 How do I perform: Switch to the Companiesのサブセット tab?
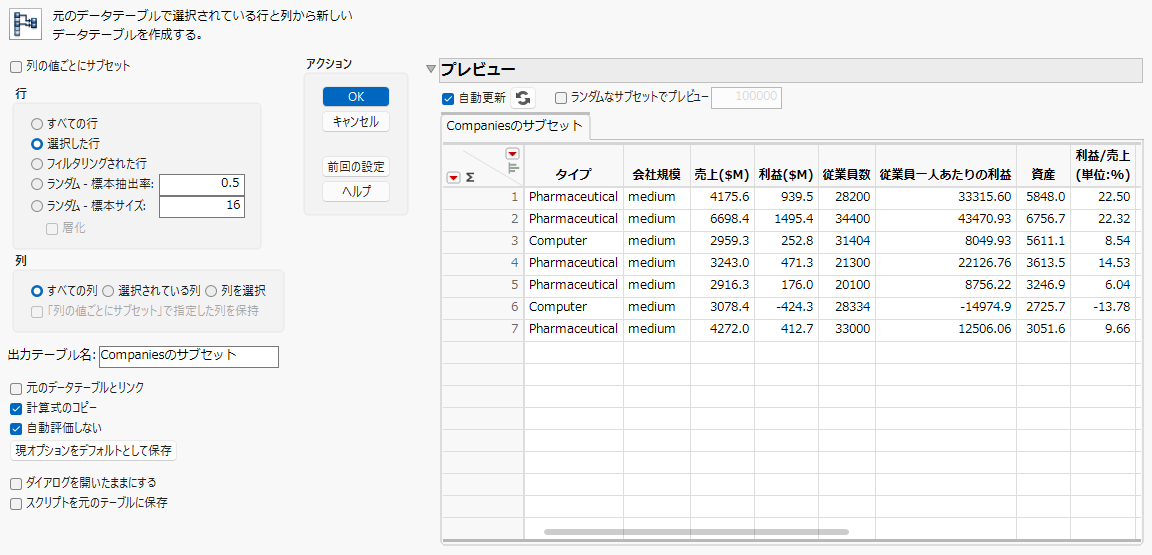(x=515, y=126)
